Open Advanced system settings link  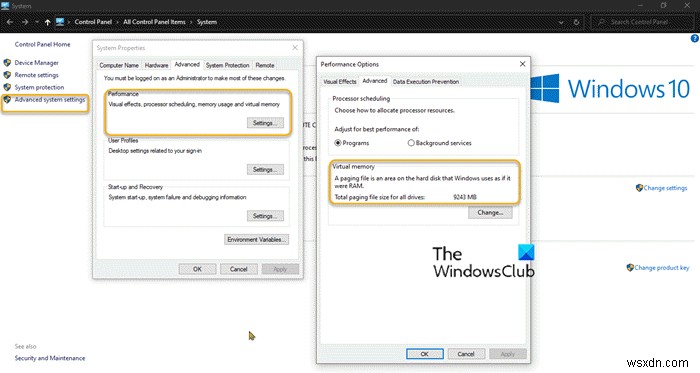pyautogui.click(x=50, y=99)
